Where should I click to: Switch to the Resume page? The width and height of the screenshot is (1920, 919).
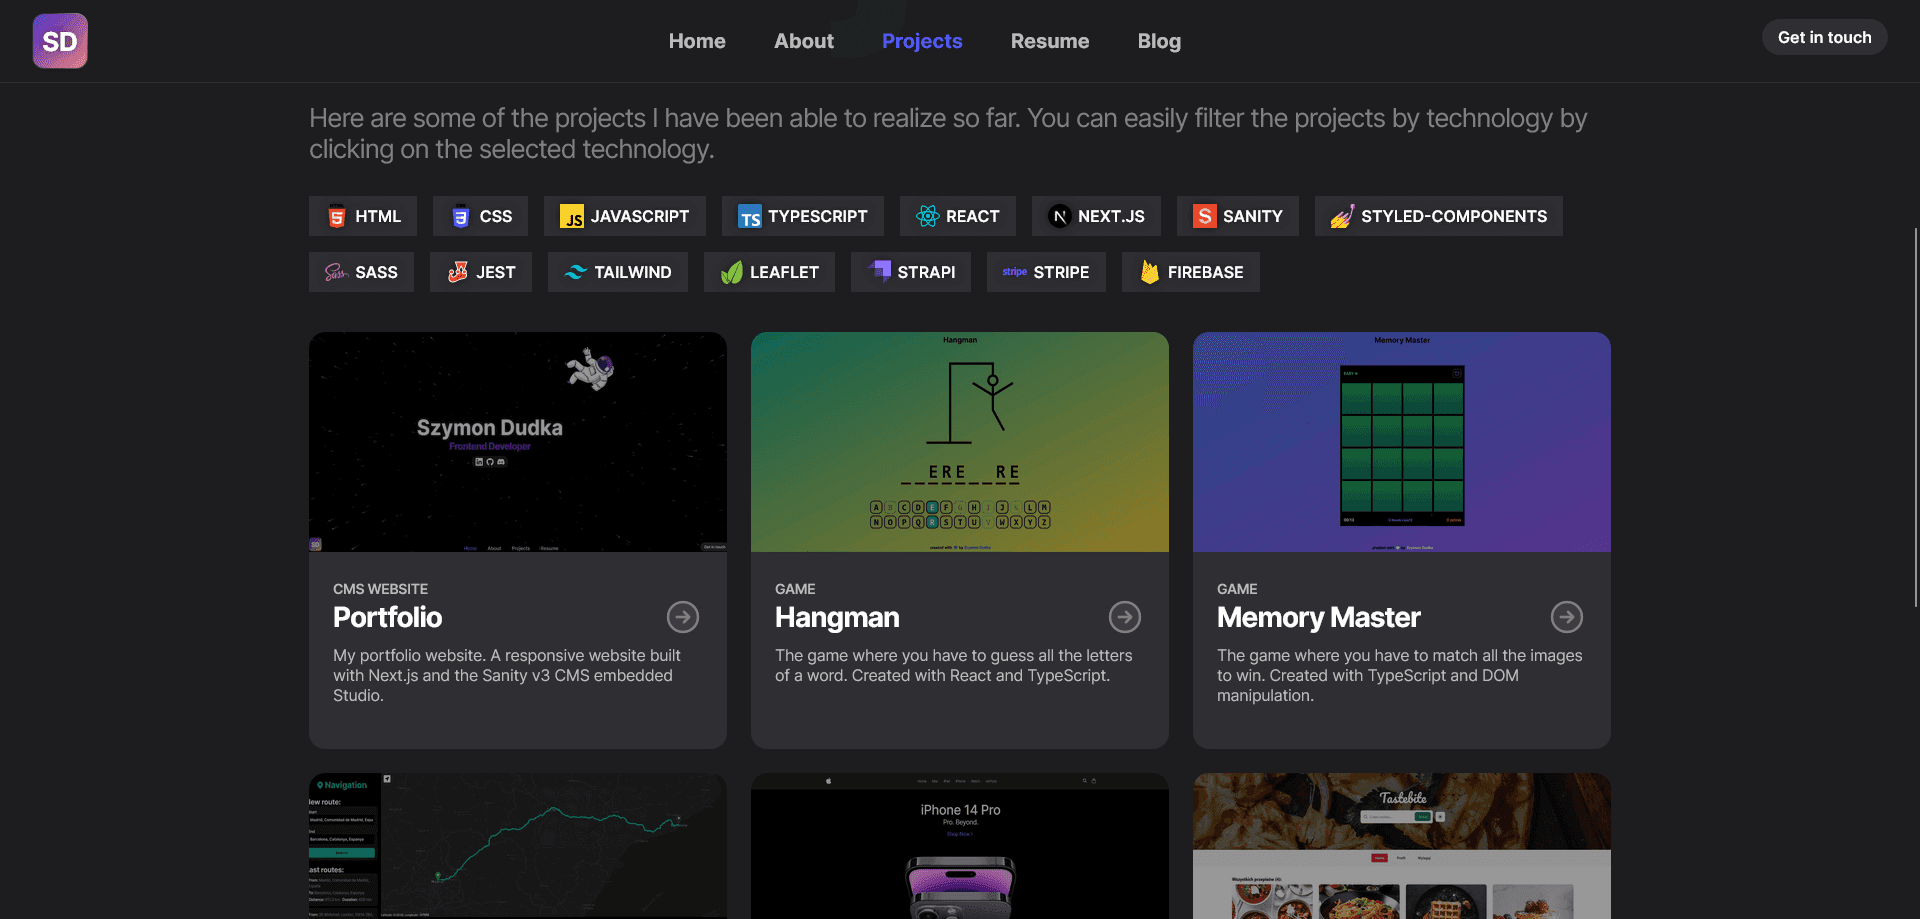pyautogui.click(x=1050, y=41)
